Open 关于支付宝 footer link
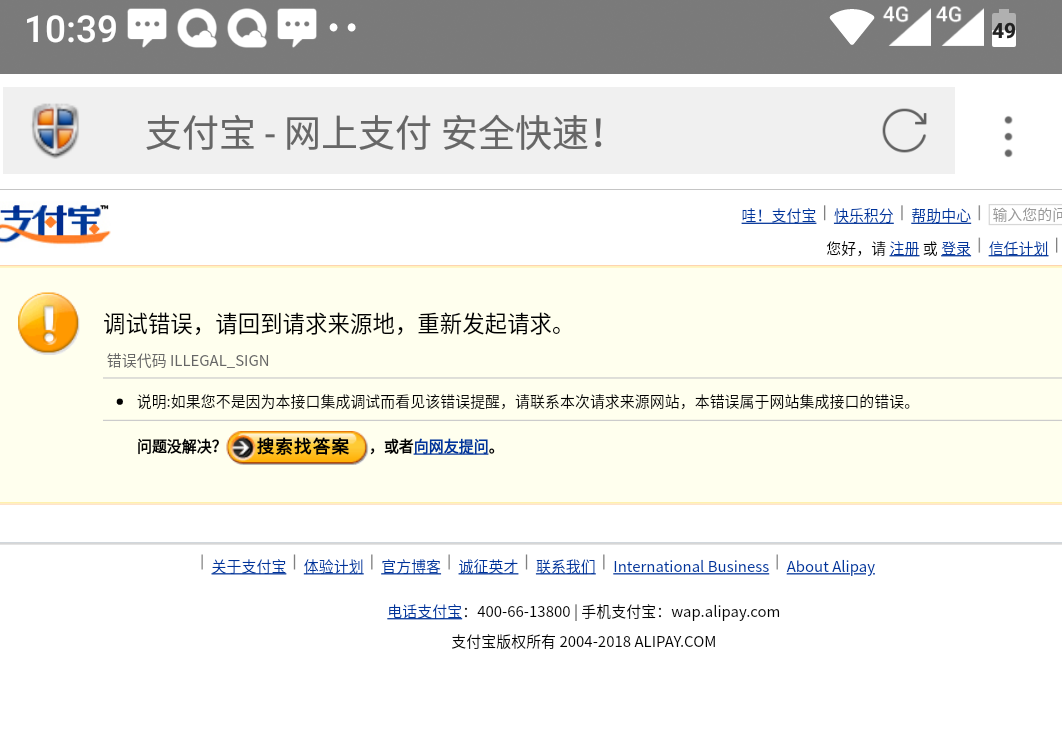 tap(248, 567)
